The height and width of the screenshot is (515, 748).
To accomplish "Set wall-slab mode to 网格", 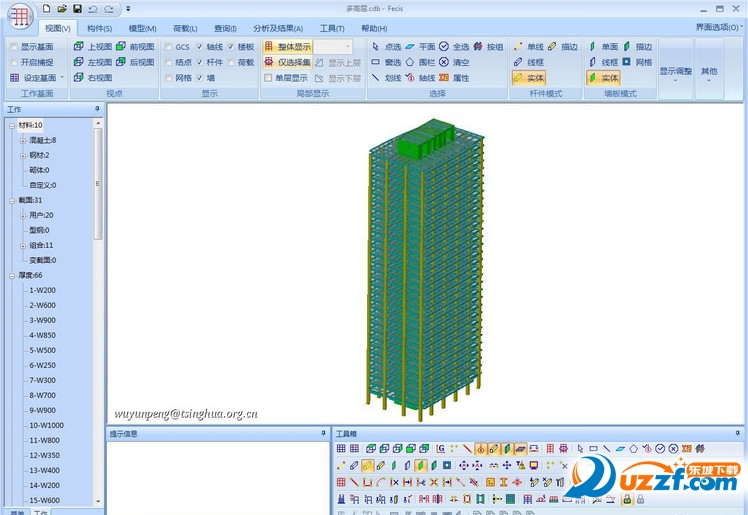I will (x=637, y=62).
